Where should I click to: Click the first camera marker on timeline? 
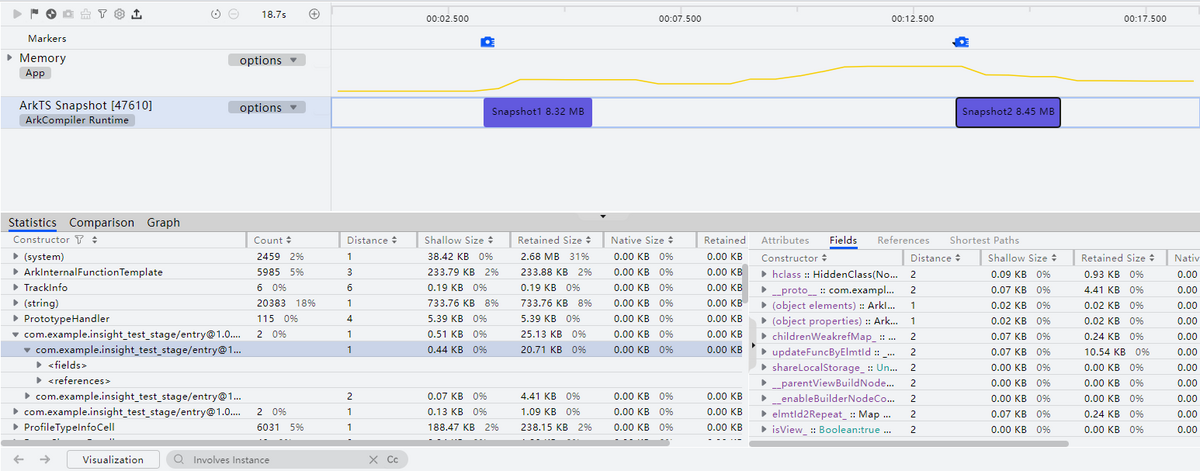click(x=487, y=42)
